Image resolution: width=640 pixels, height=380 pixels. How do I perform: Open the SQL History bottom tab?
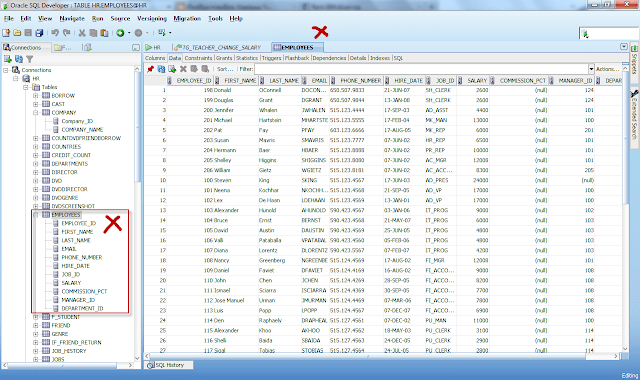(169, 365)
